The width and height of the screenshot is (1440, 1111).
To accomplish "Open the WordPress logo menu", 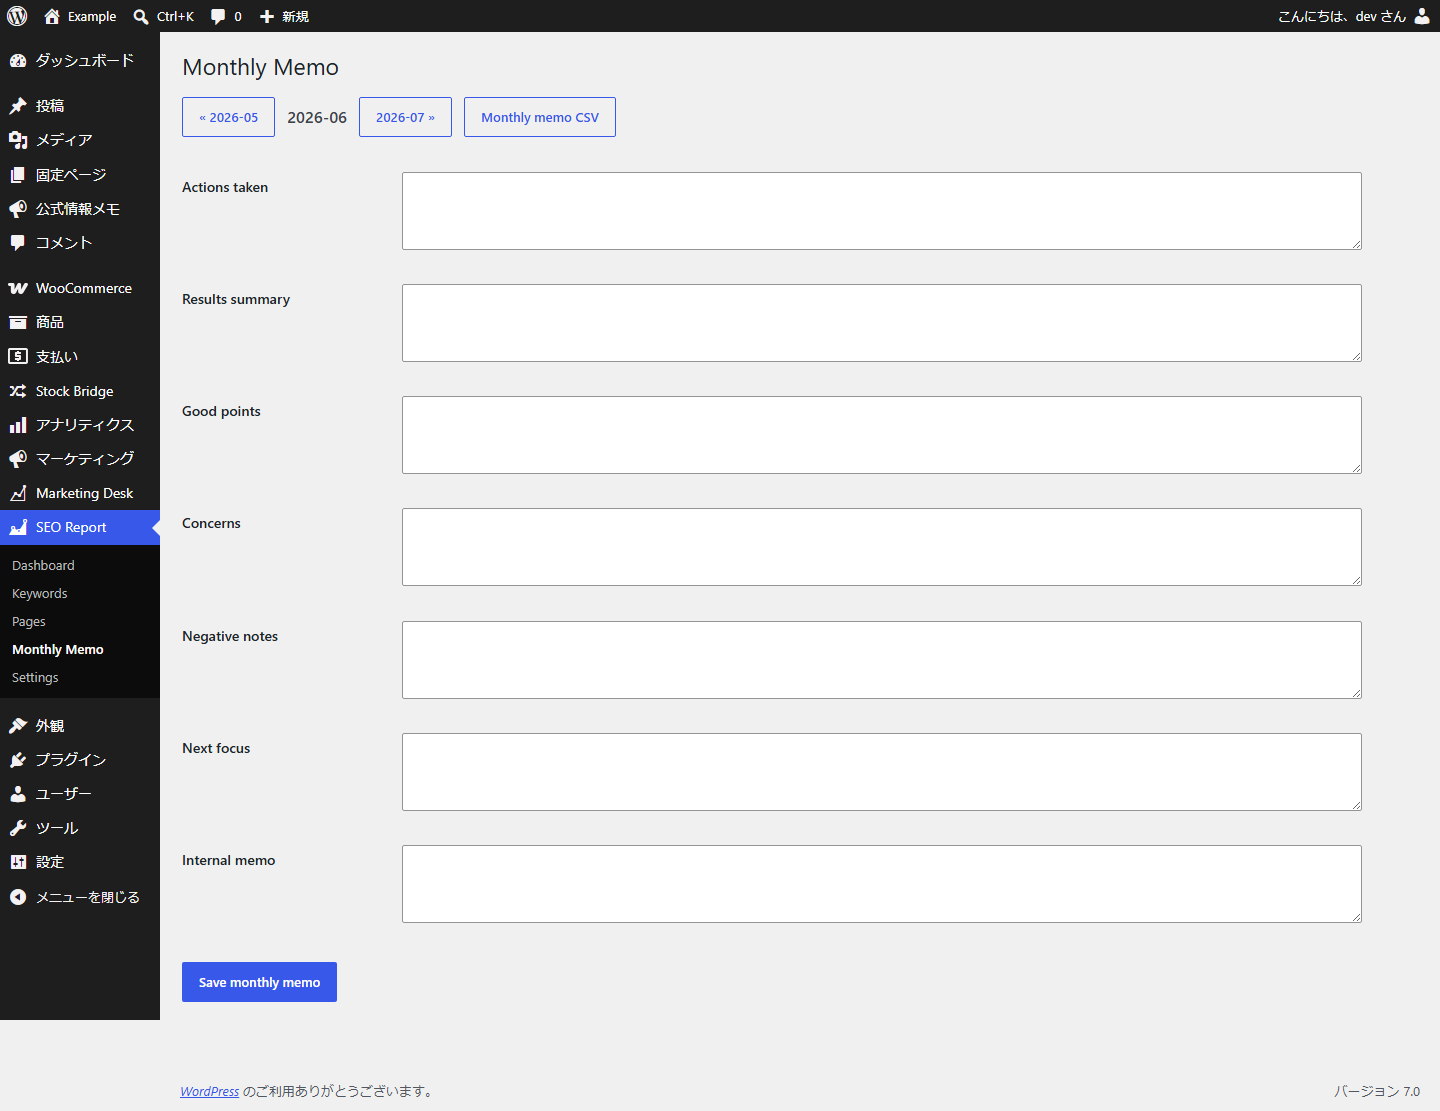I will click(17, 16).
